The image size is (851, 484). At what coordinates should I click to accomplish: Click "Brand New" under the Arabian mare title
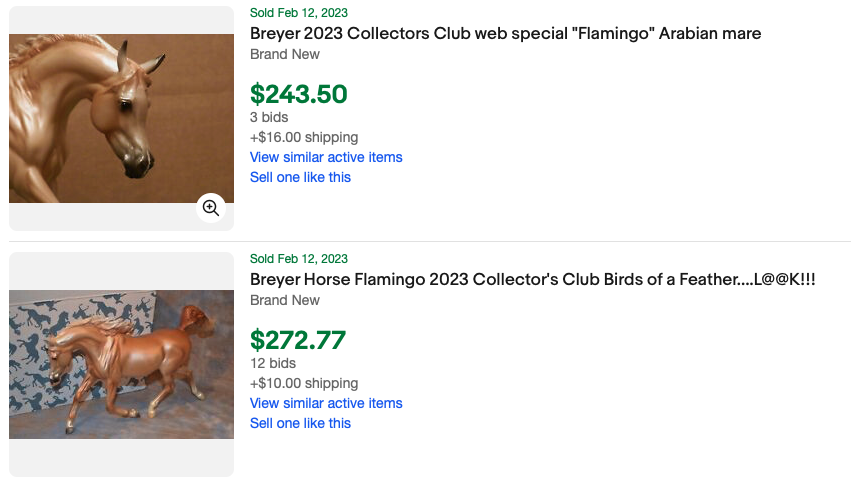(285, 54)
